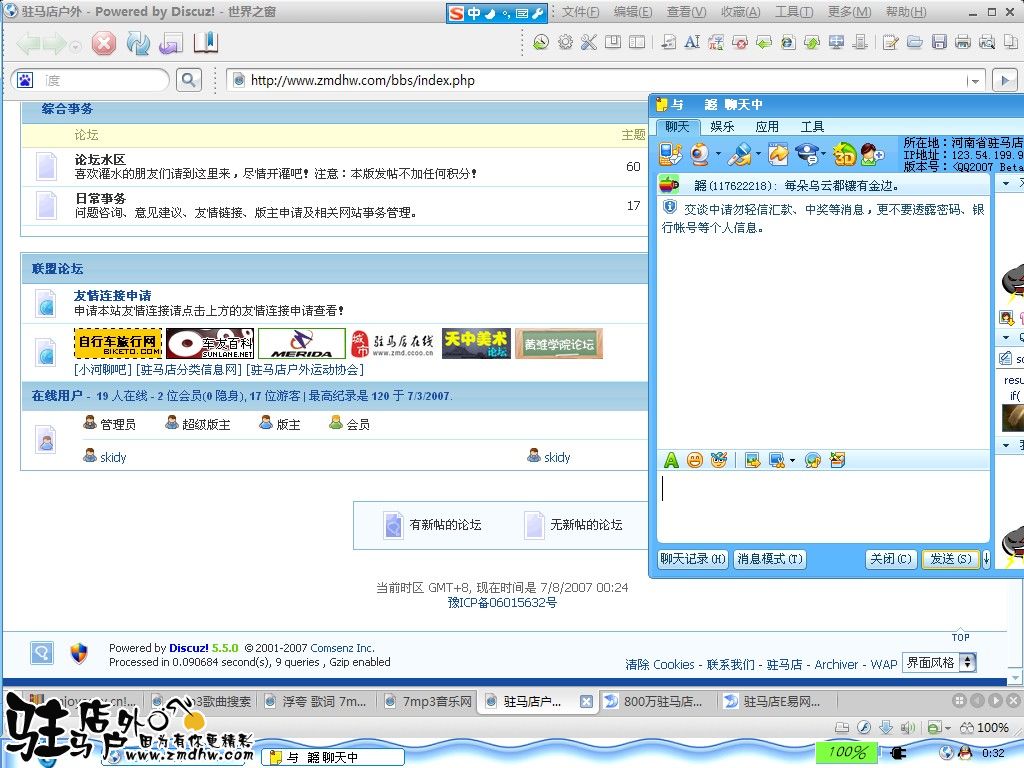Open the emoticon smiley picker
This screenshot has height=768, width=1024.
pyautogui.click(x=695, y=460)
